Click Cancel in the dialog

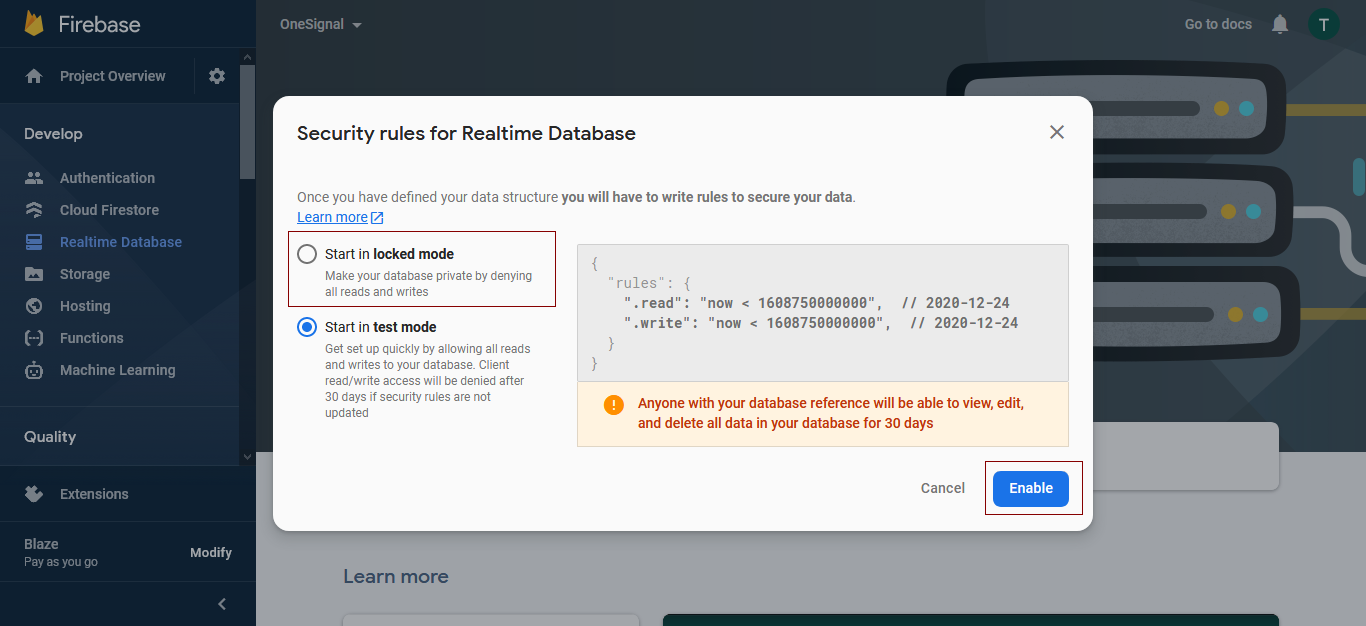942,488
